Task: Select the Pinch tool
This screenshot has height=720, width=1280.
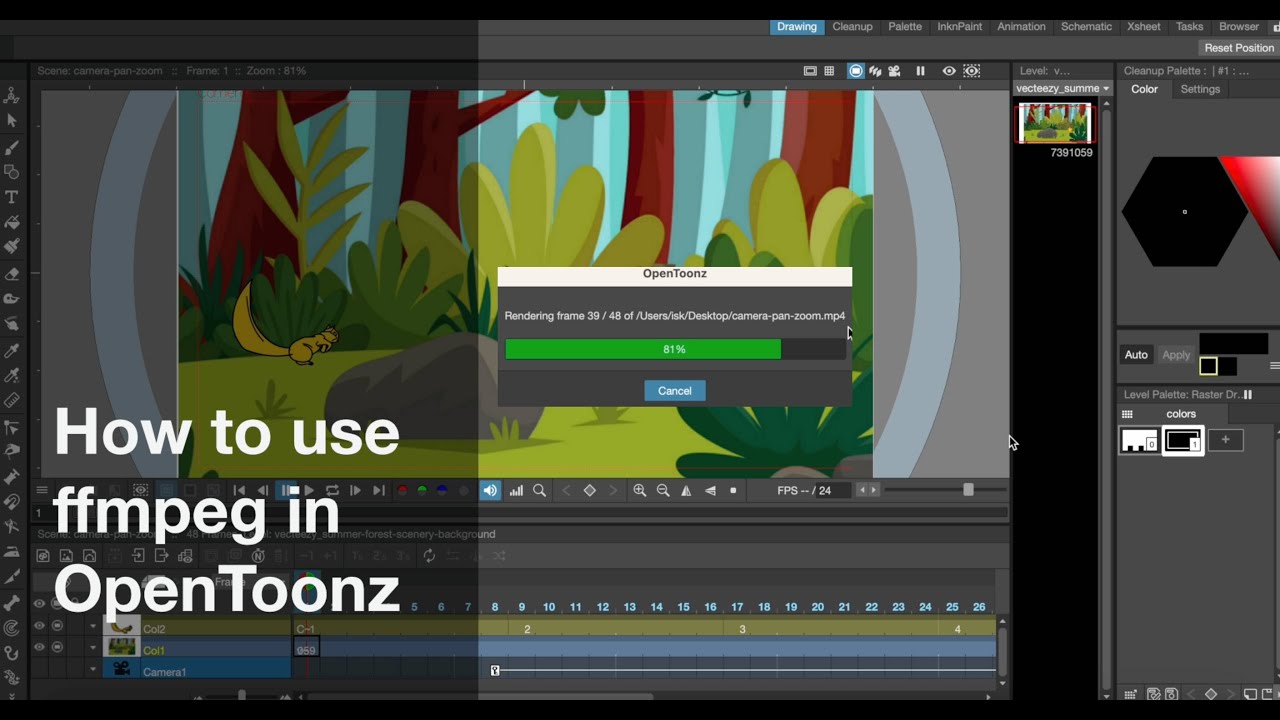Action: pyautogui.click(x=12, y=451)
